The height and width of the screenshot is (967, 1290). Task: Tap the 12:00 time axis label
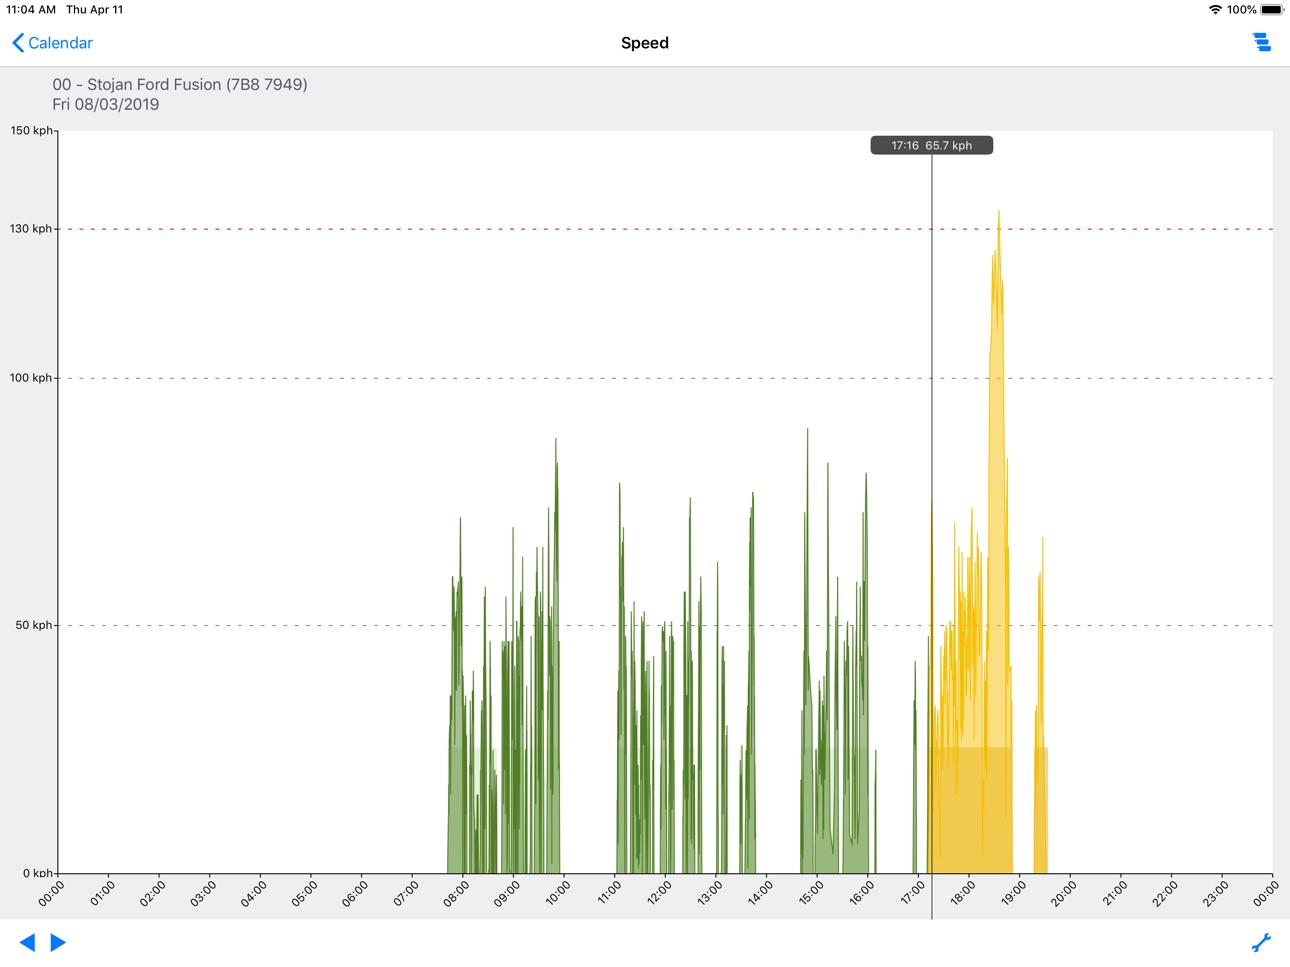pos(658,893)
